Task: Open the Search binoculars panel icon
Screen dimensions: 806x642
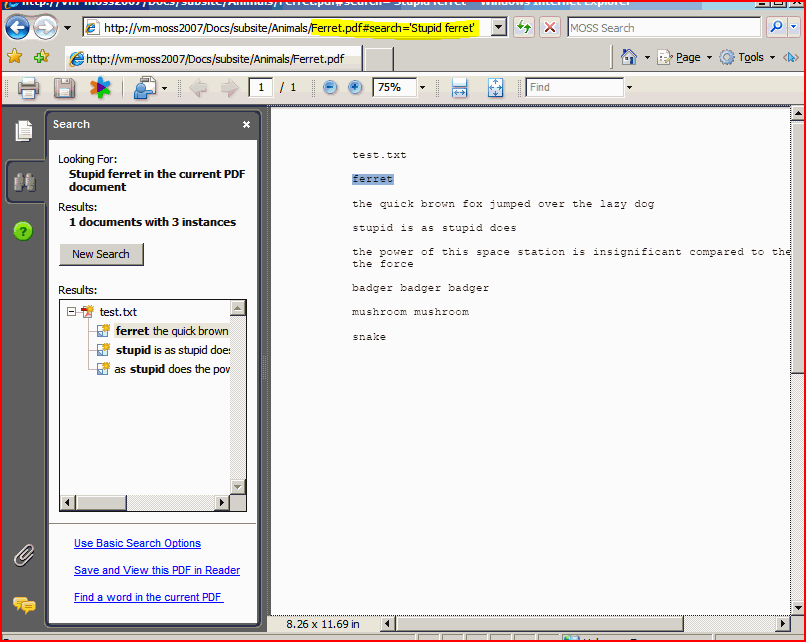Action: [x=24, y=182]
